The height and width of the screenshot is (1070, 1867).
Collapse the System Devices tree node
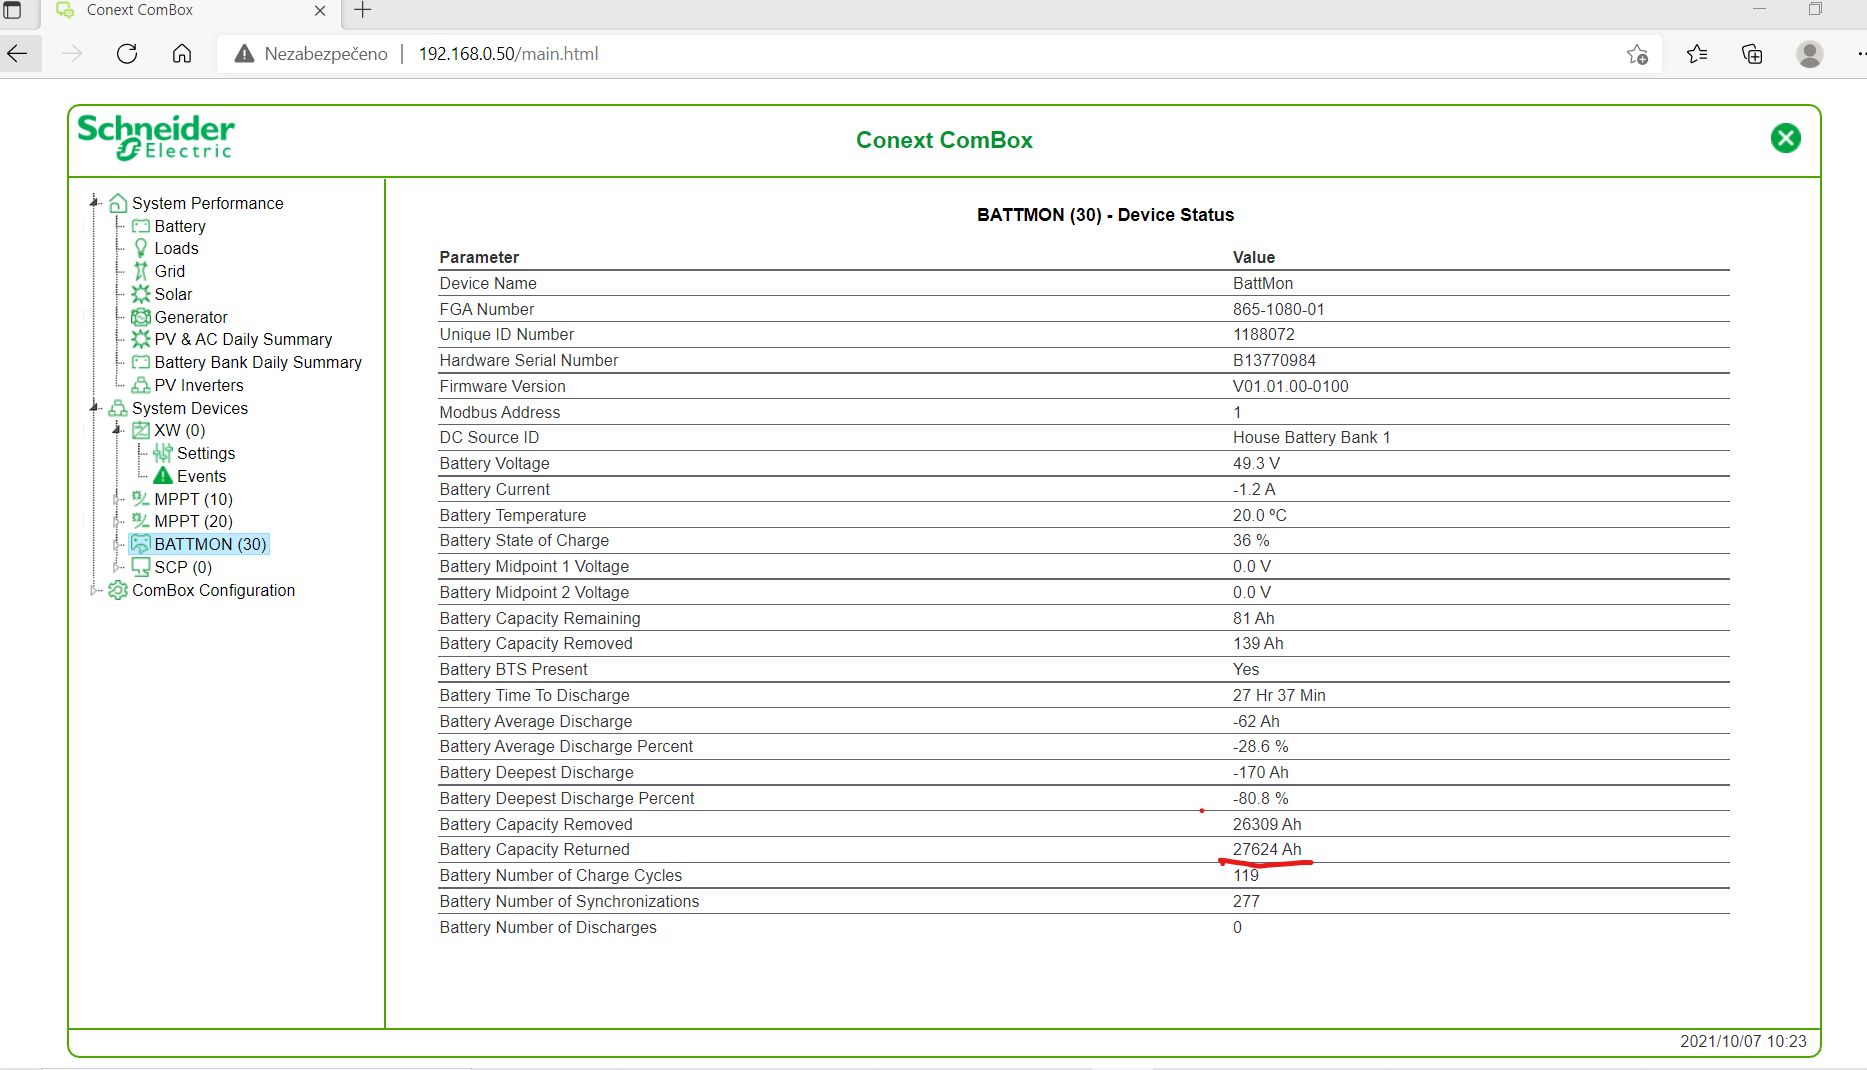point(95,407)
